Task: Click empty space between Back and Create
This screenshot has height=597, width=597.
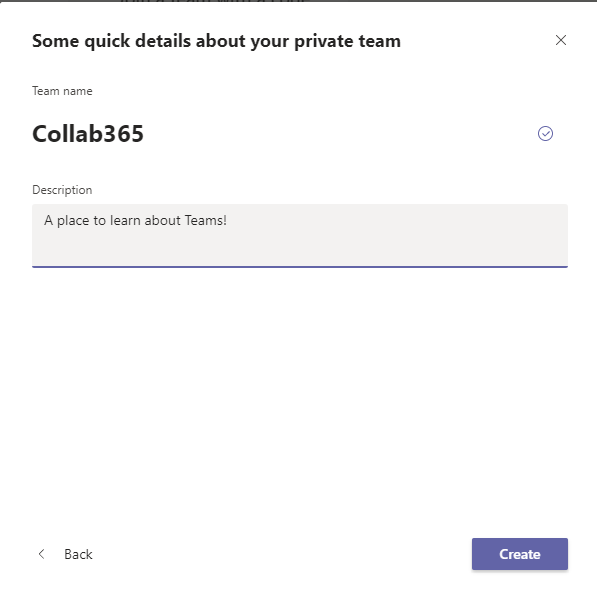Action: click(282, 554)
